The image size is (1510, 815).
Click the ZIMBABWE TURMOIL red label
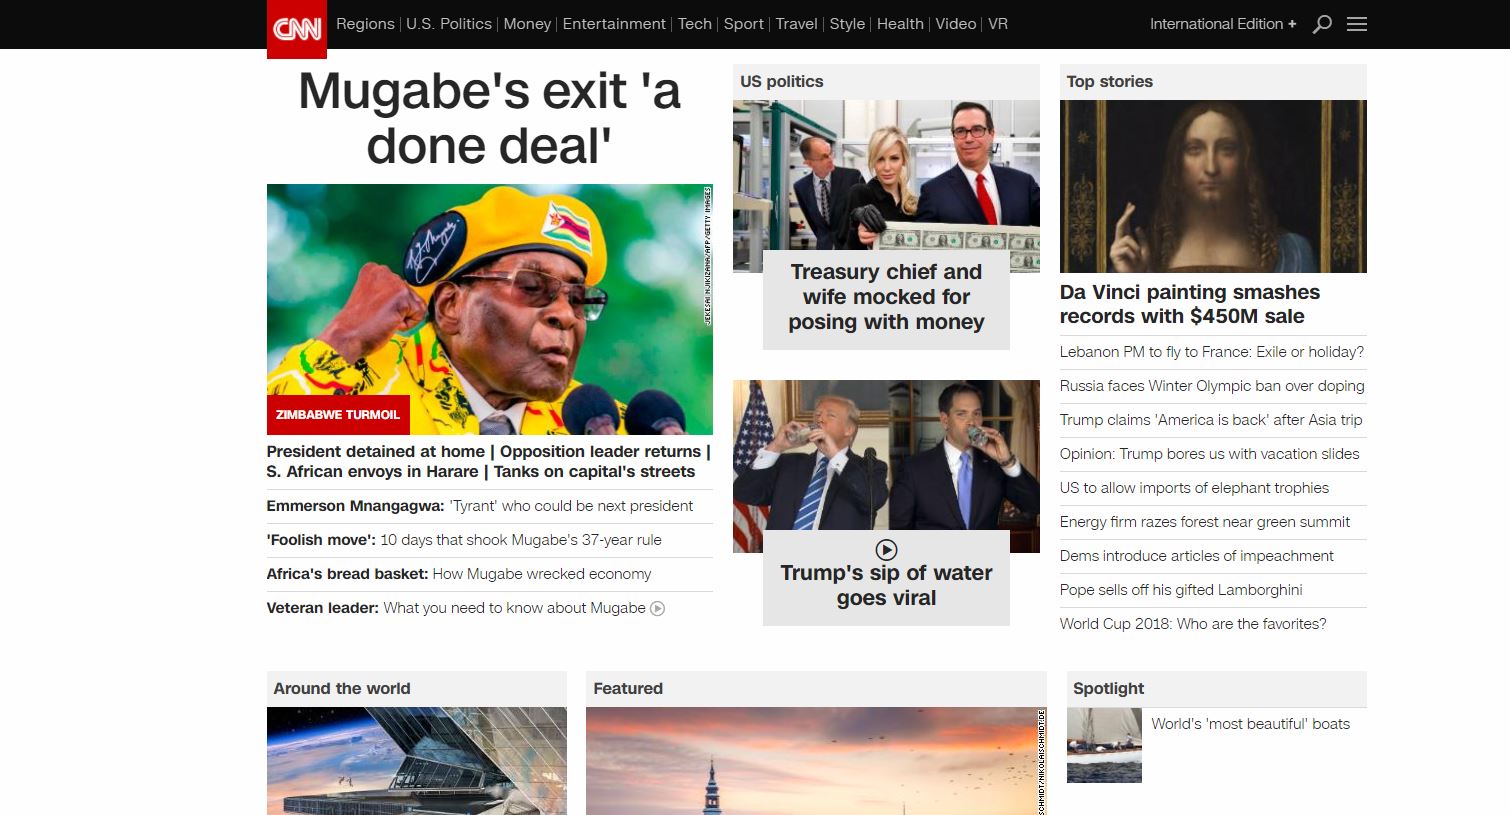pos(338,414)
